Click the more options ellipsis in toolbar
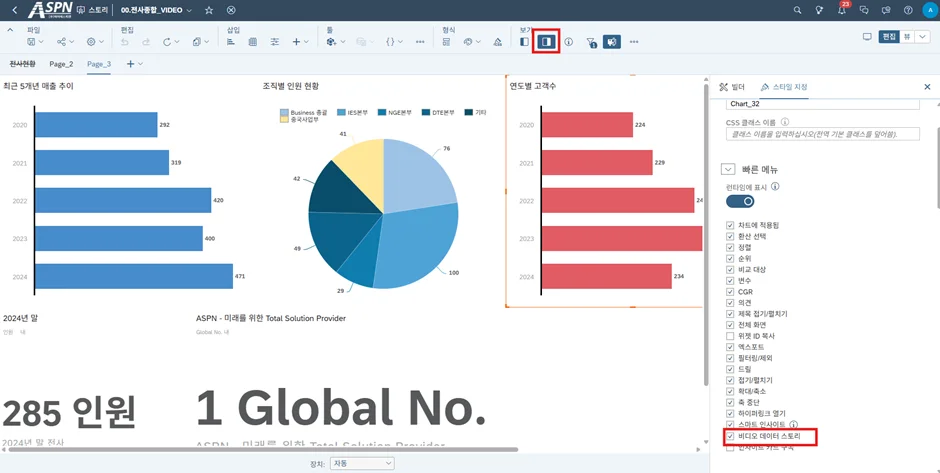This screenshot has height=473, width=940. click(x=634, y=42)
